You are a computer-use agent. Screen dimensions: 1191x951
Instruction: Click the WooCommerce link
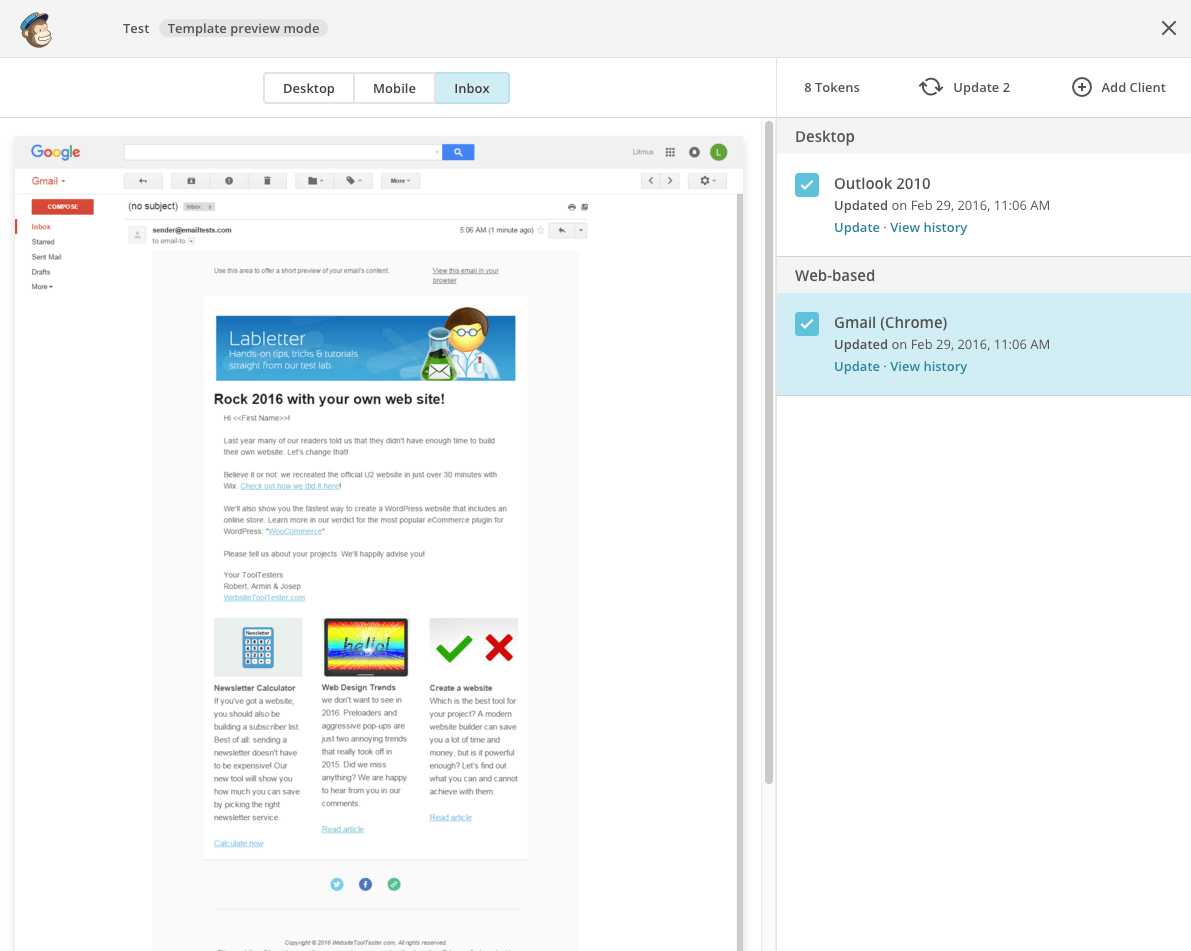(295, 532)
